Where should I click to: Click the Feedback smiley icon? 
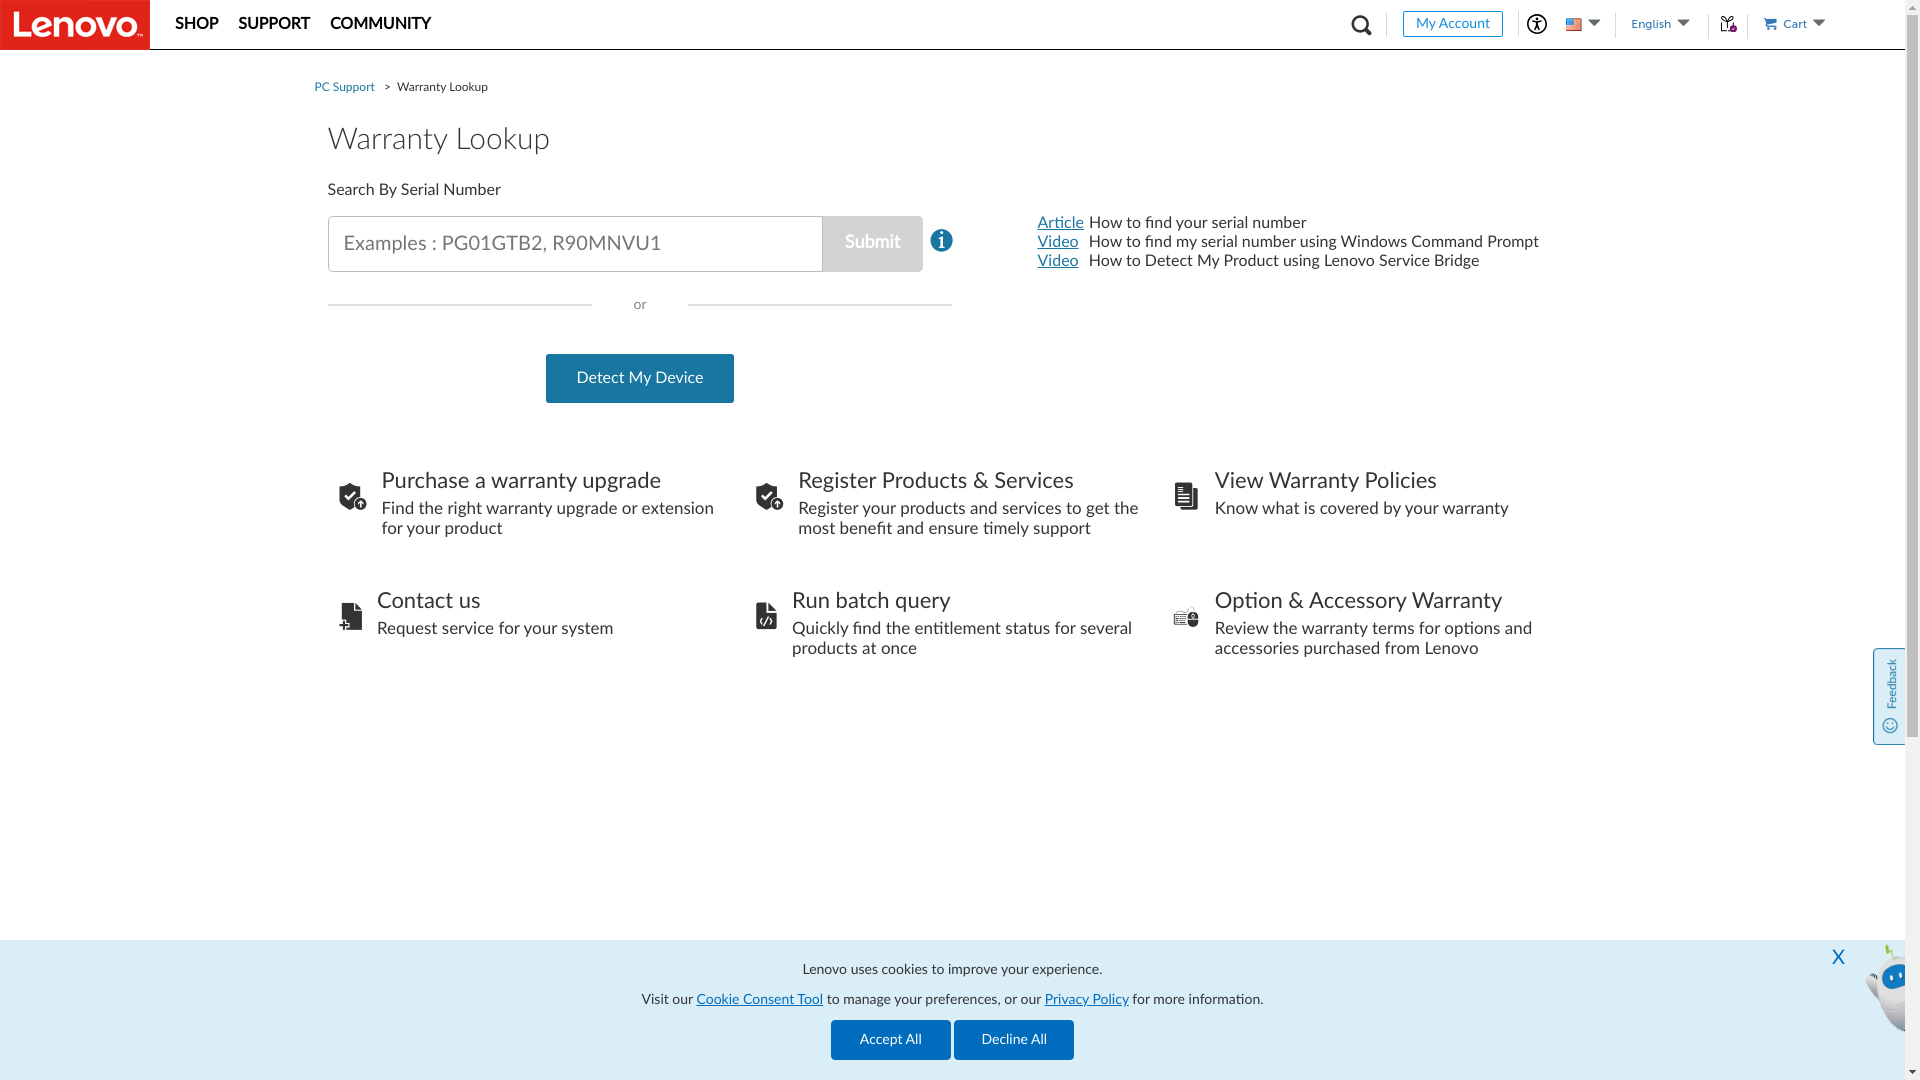1890,726
